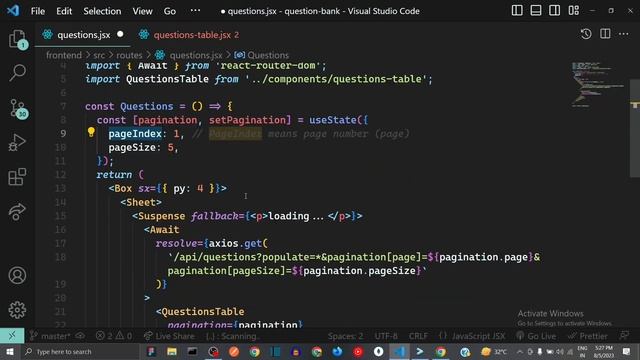Click the line number 9 in the gutter
This screenshot has height=360, width=640.
pyautogui.click(x=63, y=133)
